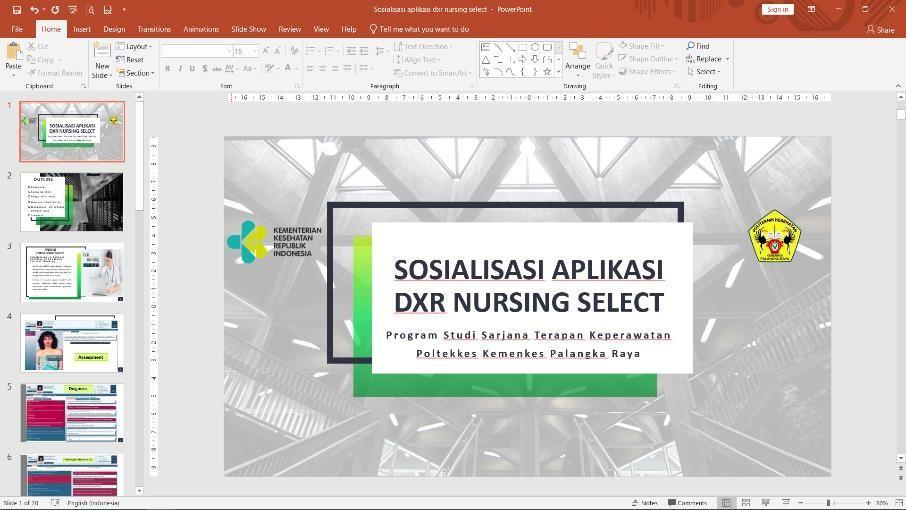Choose the isosceles triangle shape
This screenshot has height=510, width=906.
[x=485, y=59]
